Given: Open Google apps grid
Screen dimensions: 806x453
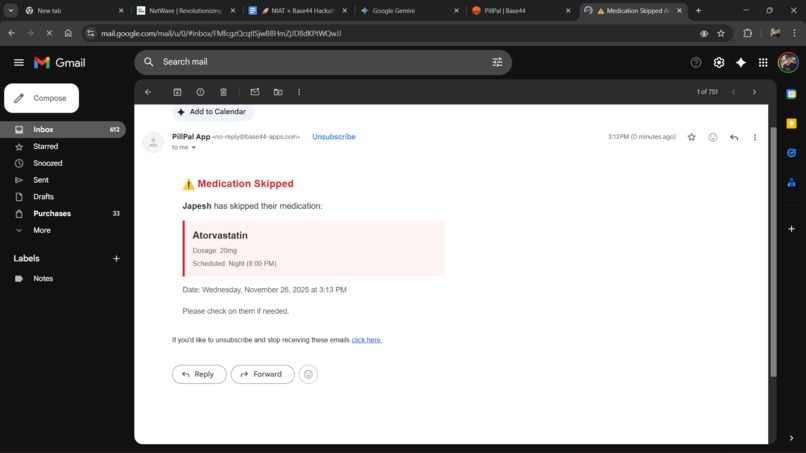Looking at the screenshot, I should click(x=763, y=63).
